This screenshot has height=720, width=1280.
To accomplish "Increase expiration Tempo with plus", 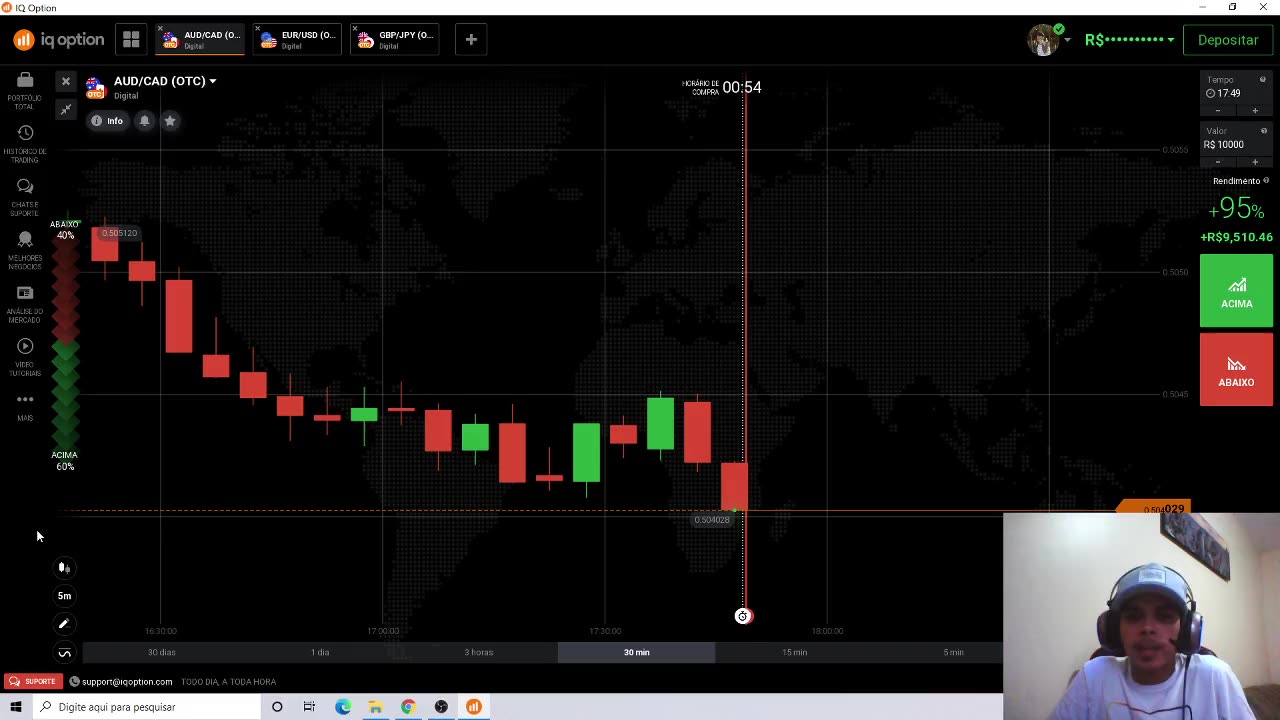I will point(1255,110).
